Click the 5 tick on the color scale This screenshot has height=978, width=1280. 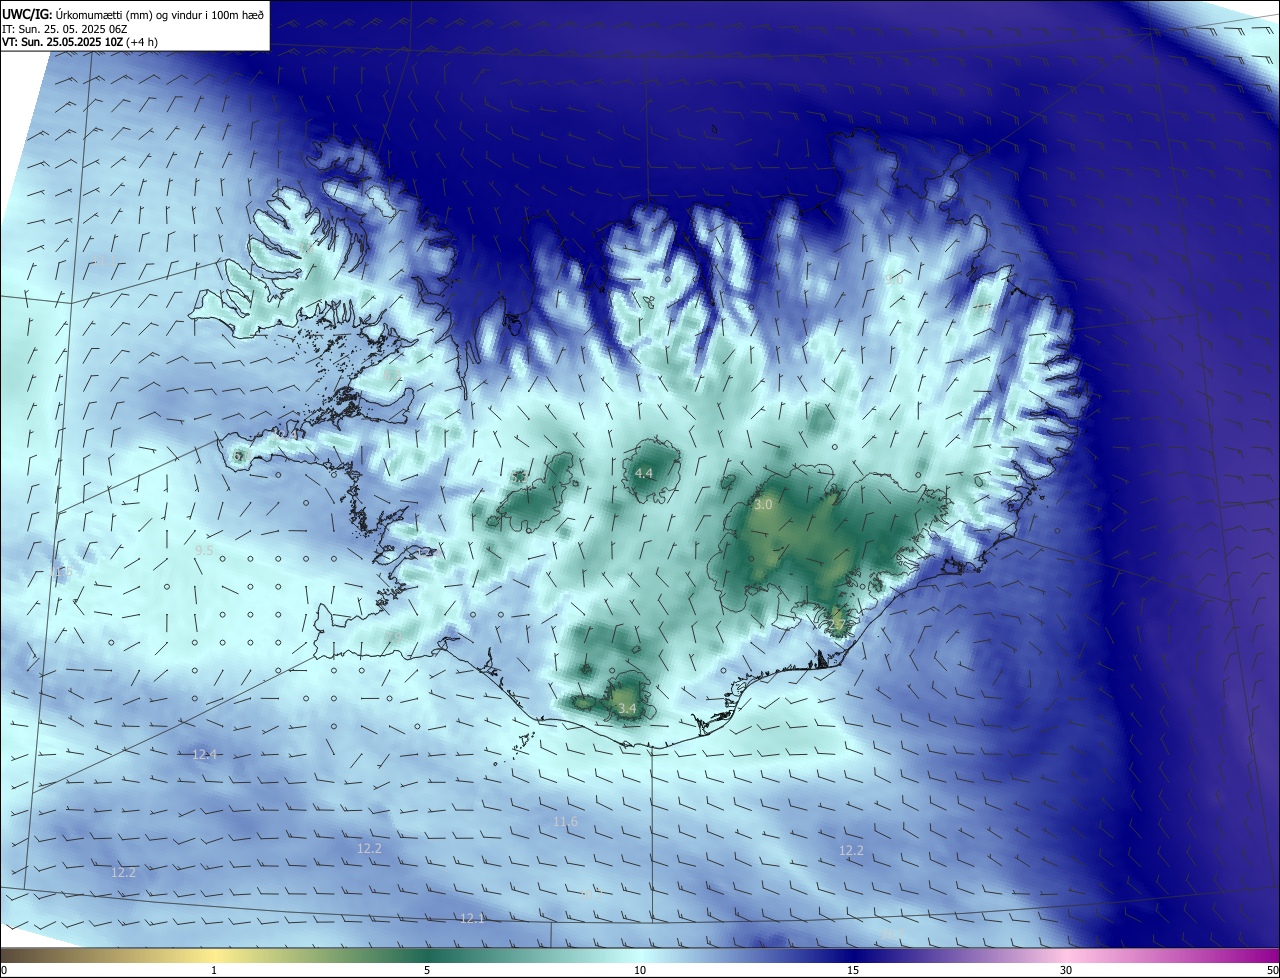[x=427, y=970]
